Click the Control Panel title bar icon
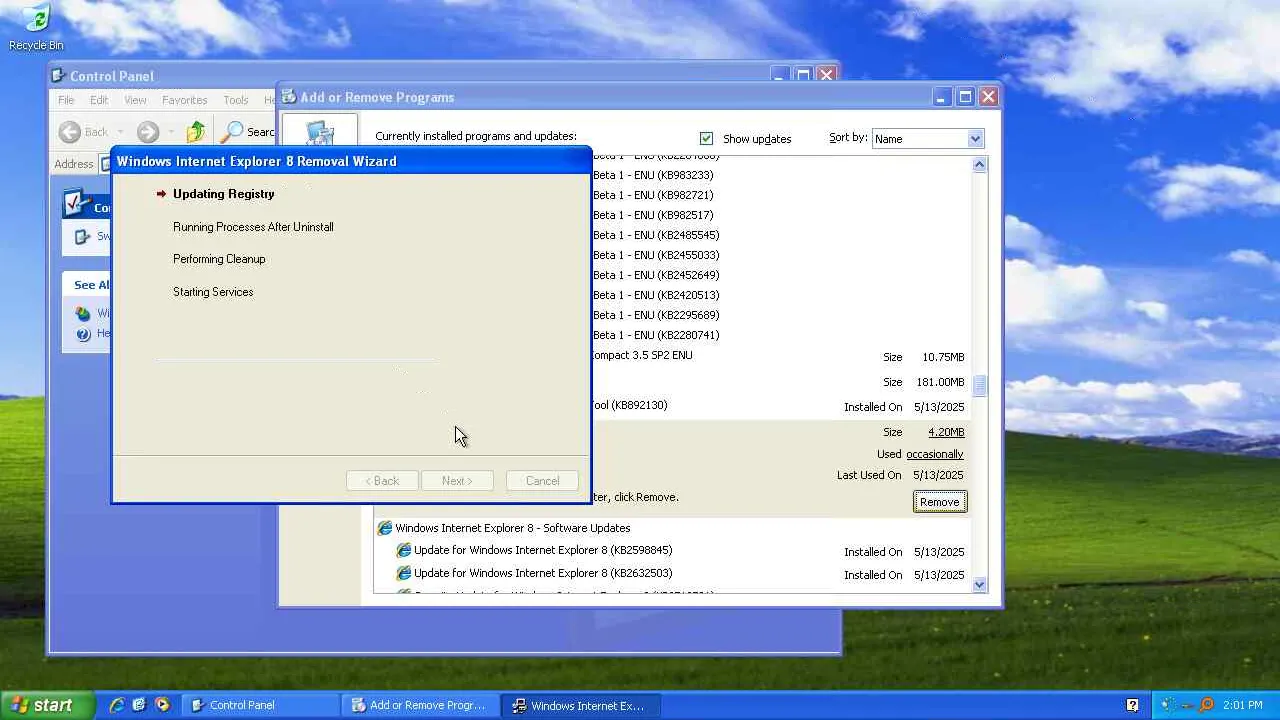Viewport: 1280px width, 720px height. click(x=59, y=76)
